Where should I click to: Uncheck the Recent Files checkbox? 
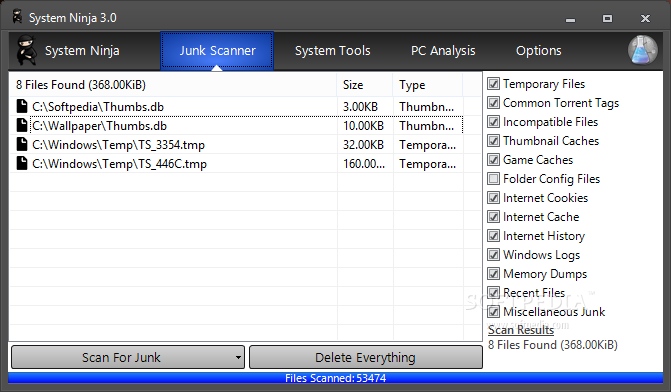click(x=493, y=293)
